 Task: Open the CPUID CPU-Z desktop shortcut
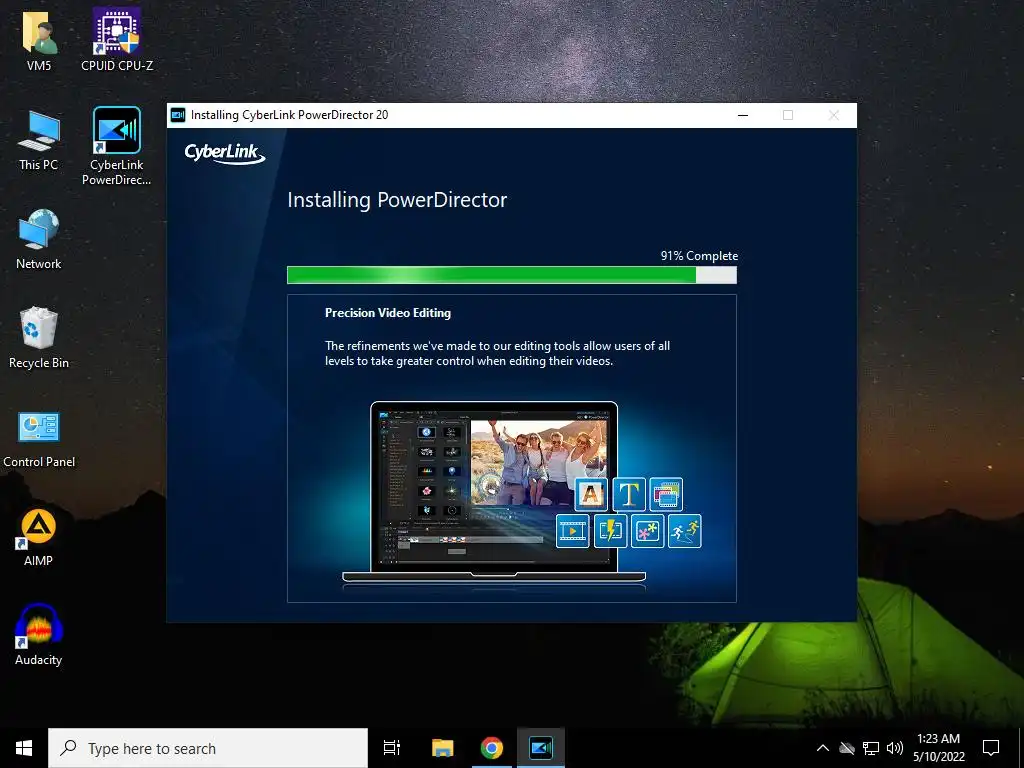tap(117, 39)
